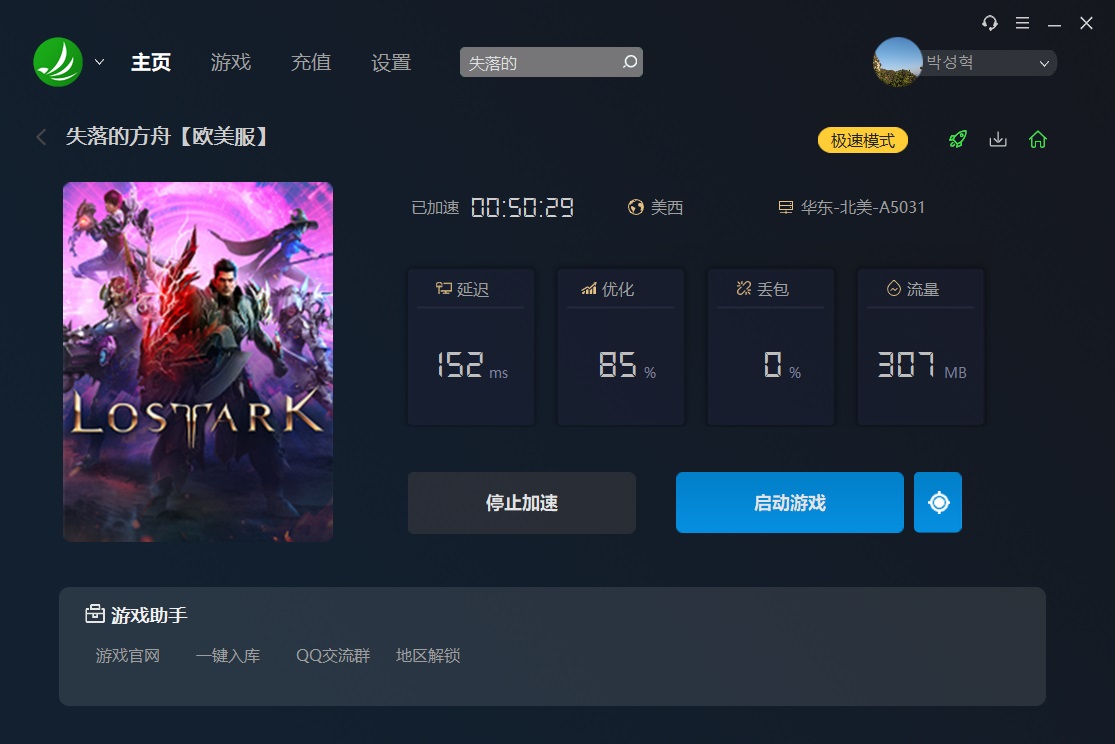The image size is (1115, 744).
Task: Open the 华东-北美-A5031 node selector
Action: tap(852, 207)
